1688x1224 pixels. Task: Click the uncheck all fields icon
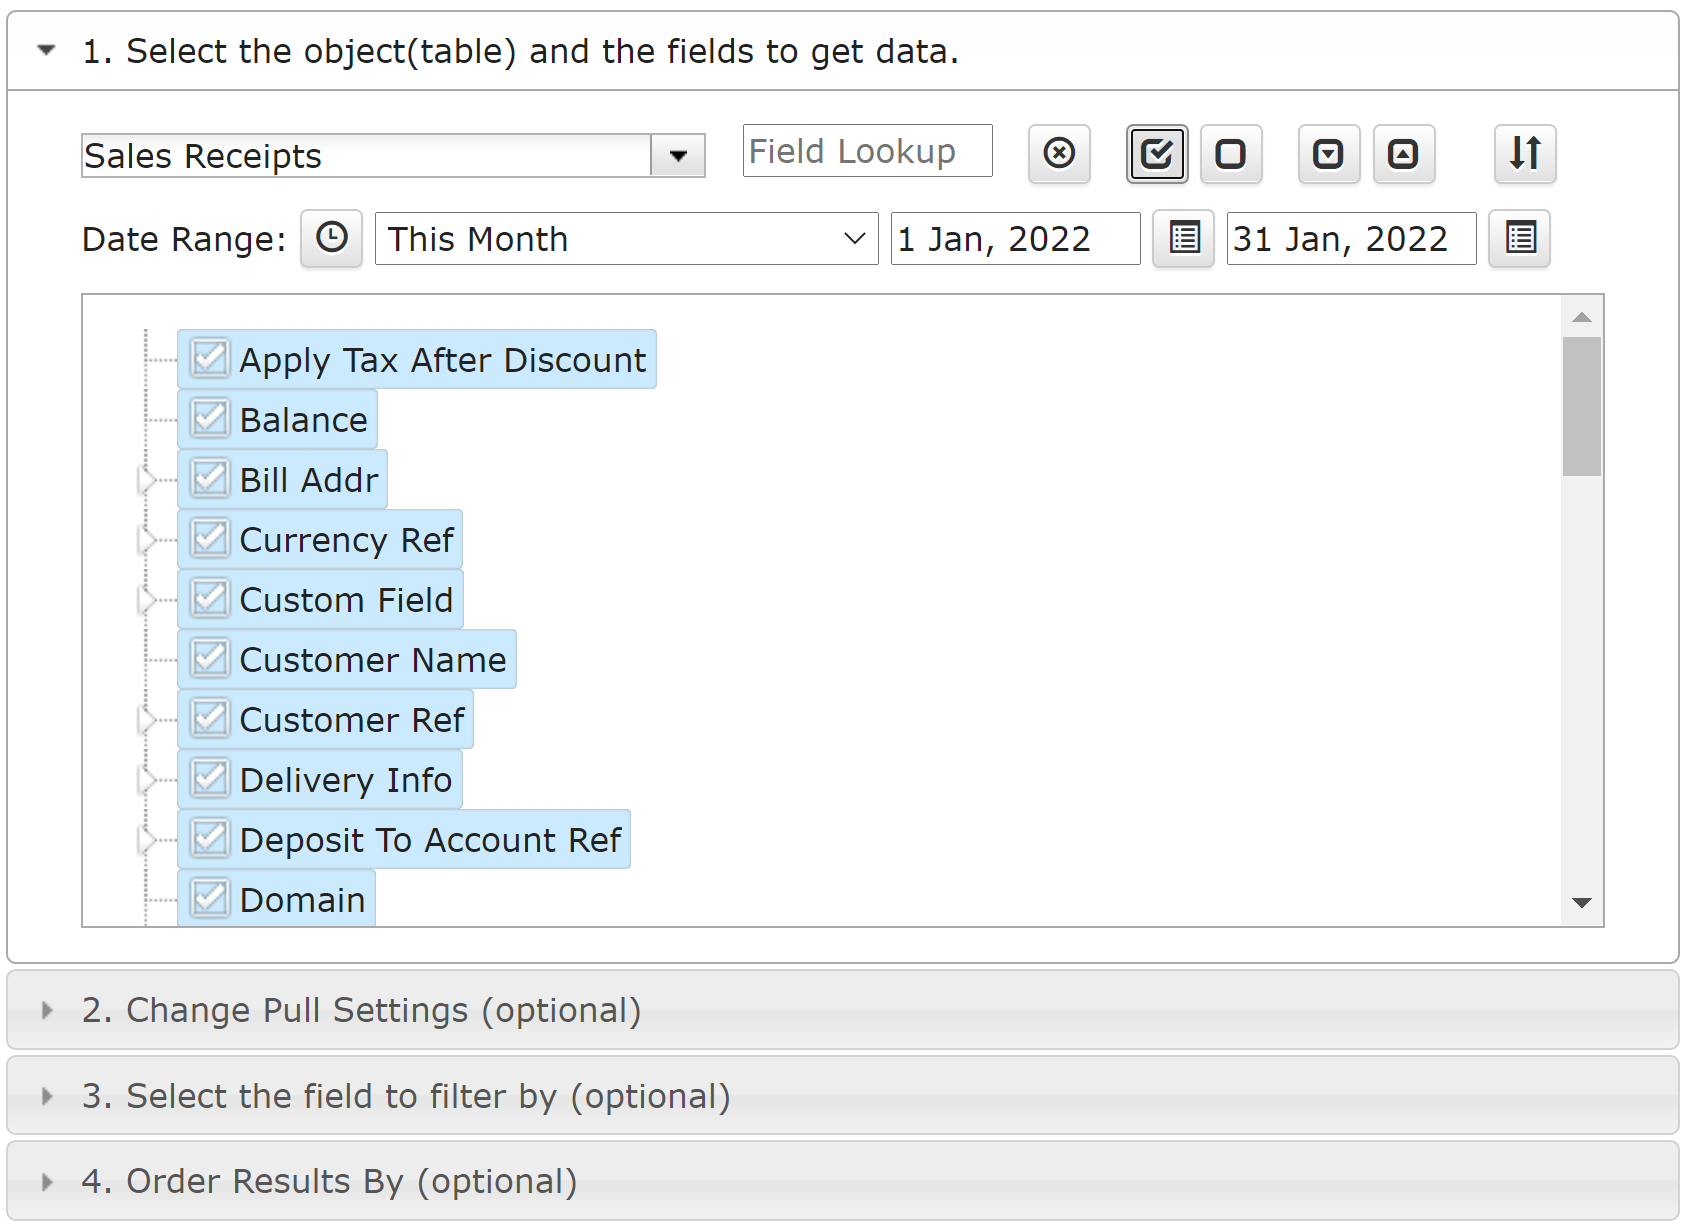pos(1231,154)
